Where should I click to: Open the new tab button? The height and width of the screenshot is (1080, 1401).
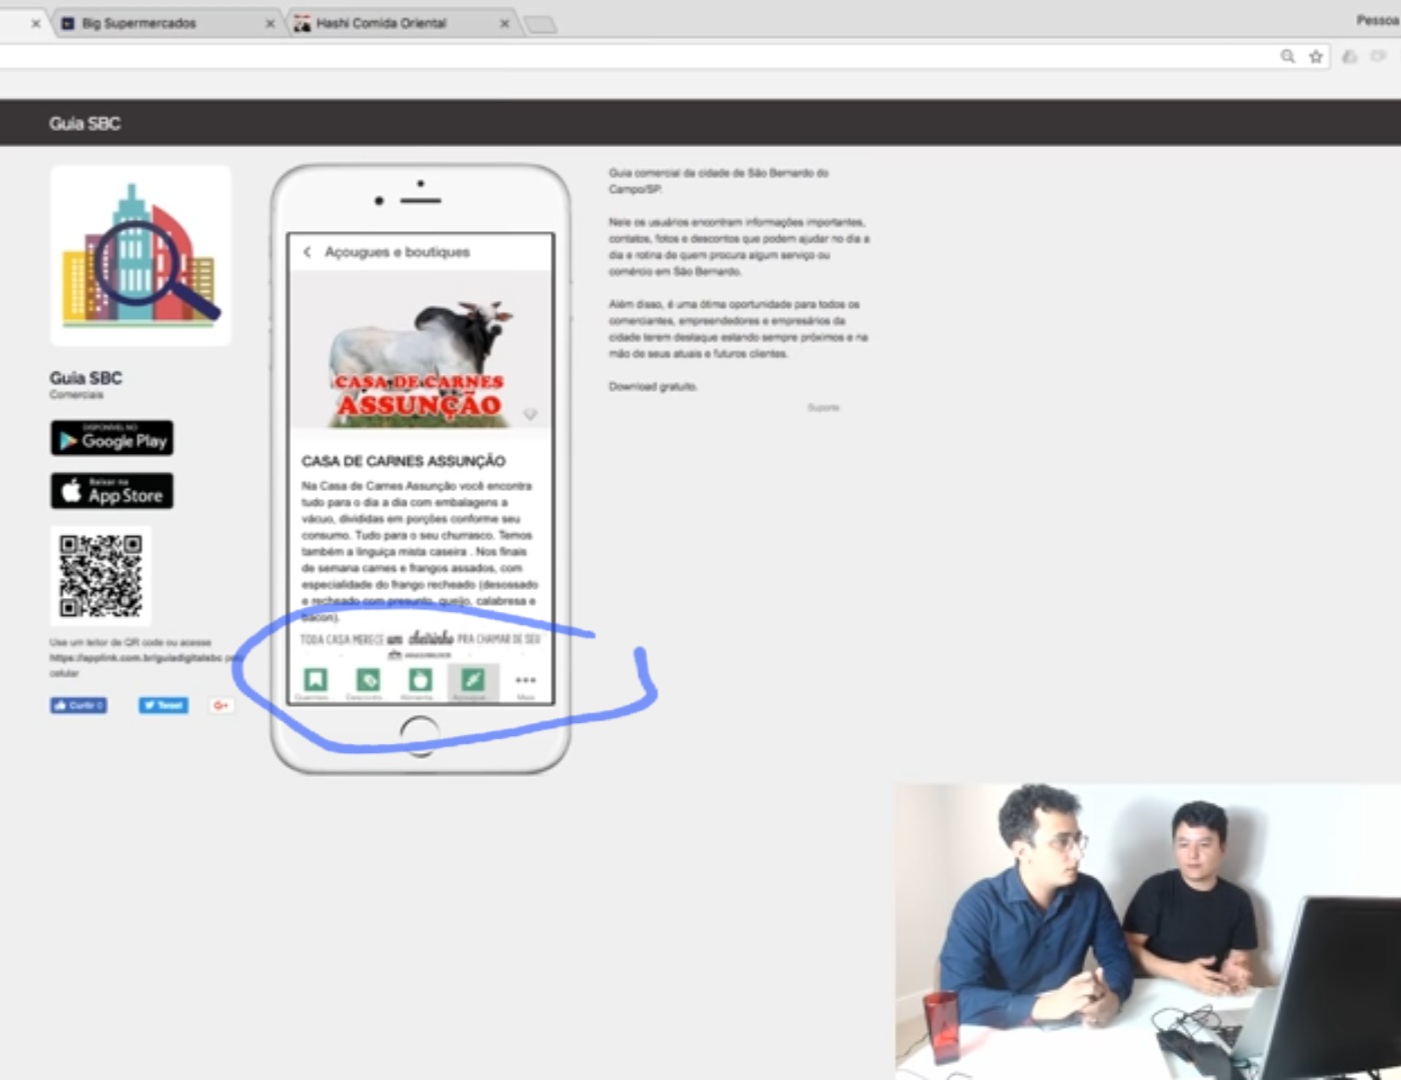540,24
